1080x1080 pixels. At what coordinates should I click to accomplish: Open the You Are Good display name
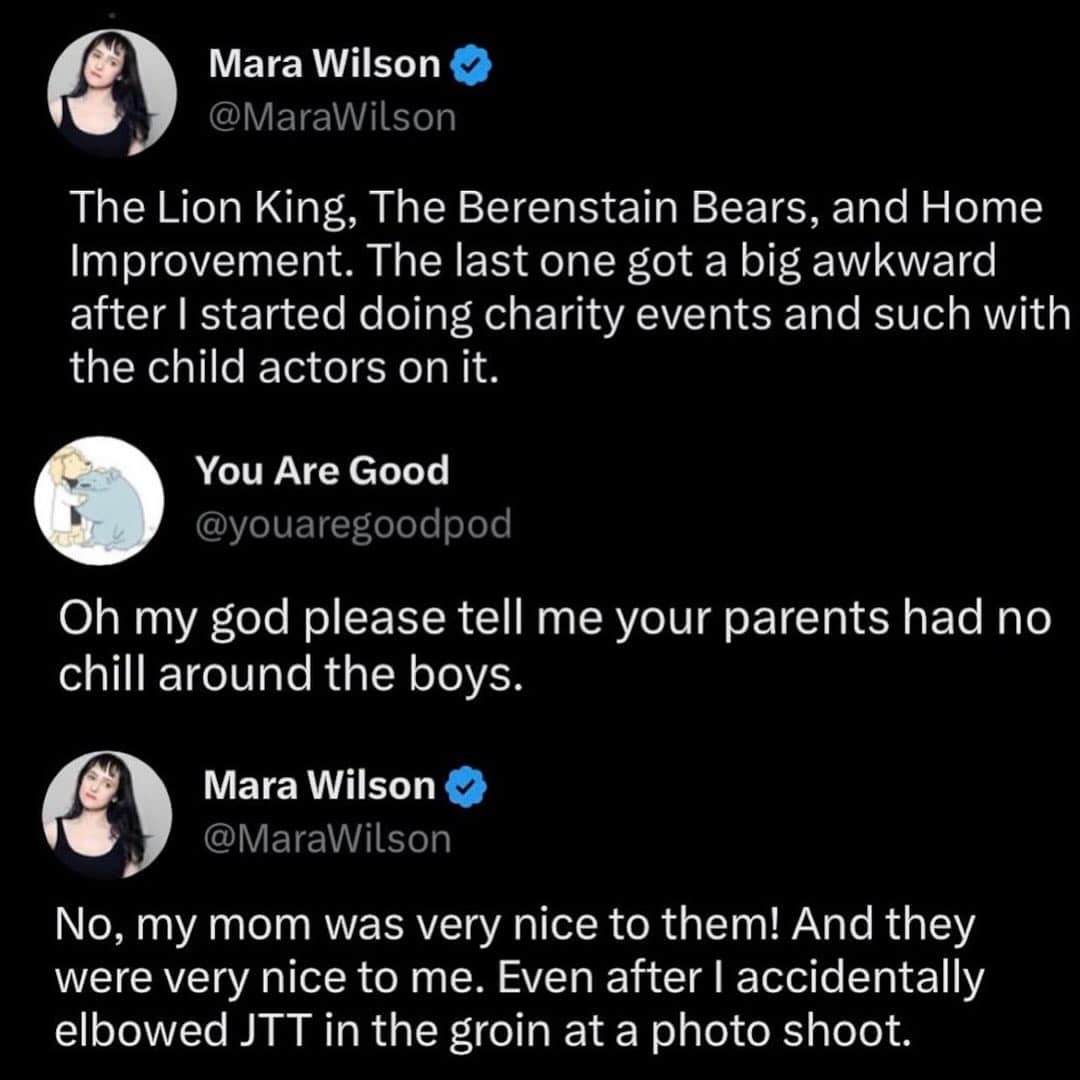click(x=321, y=470)
